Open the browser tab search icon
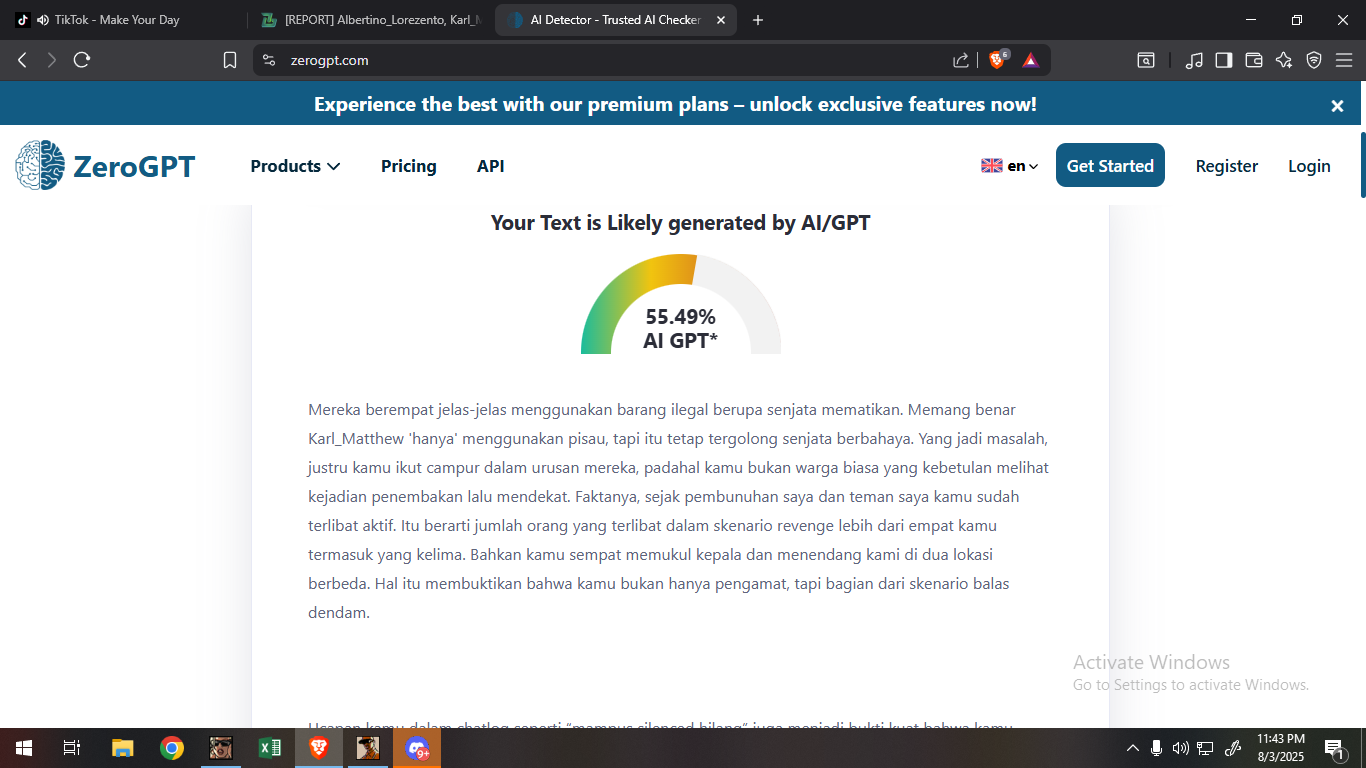The height and width of the screenshot is (768, 1366). tap(1146, 60)
